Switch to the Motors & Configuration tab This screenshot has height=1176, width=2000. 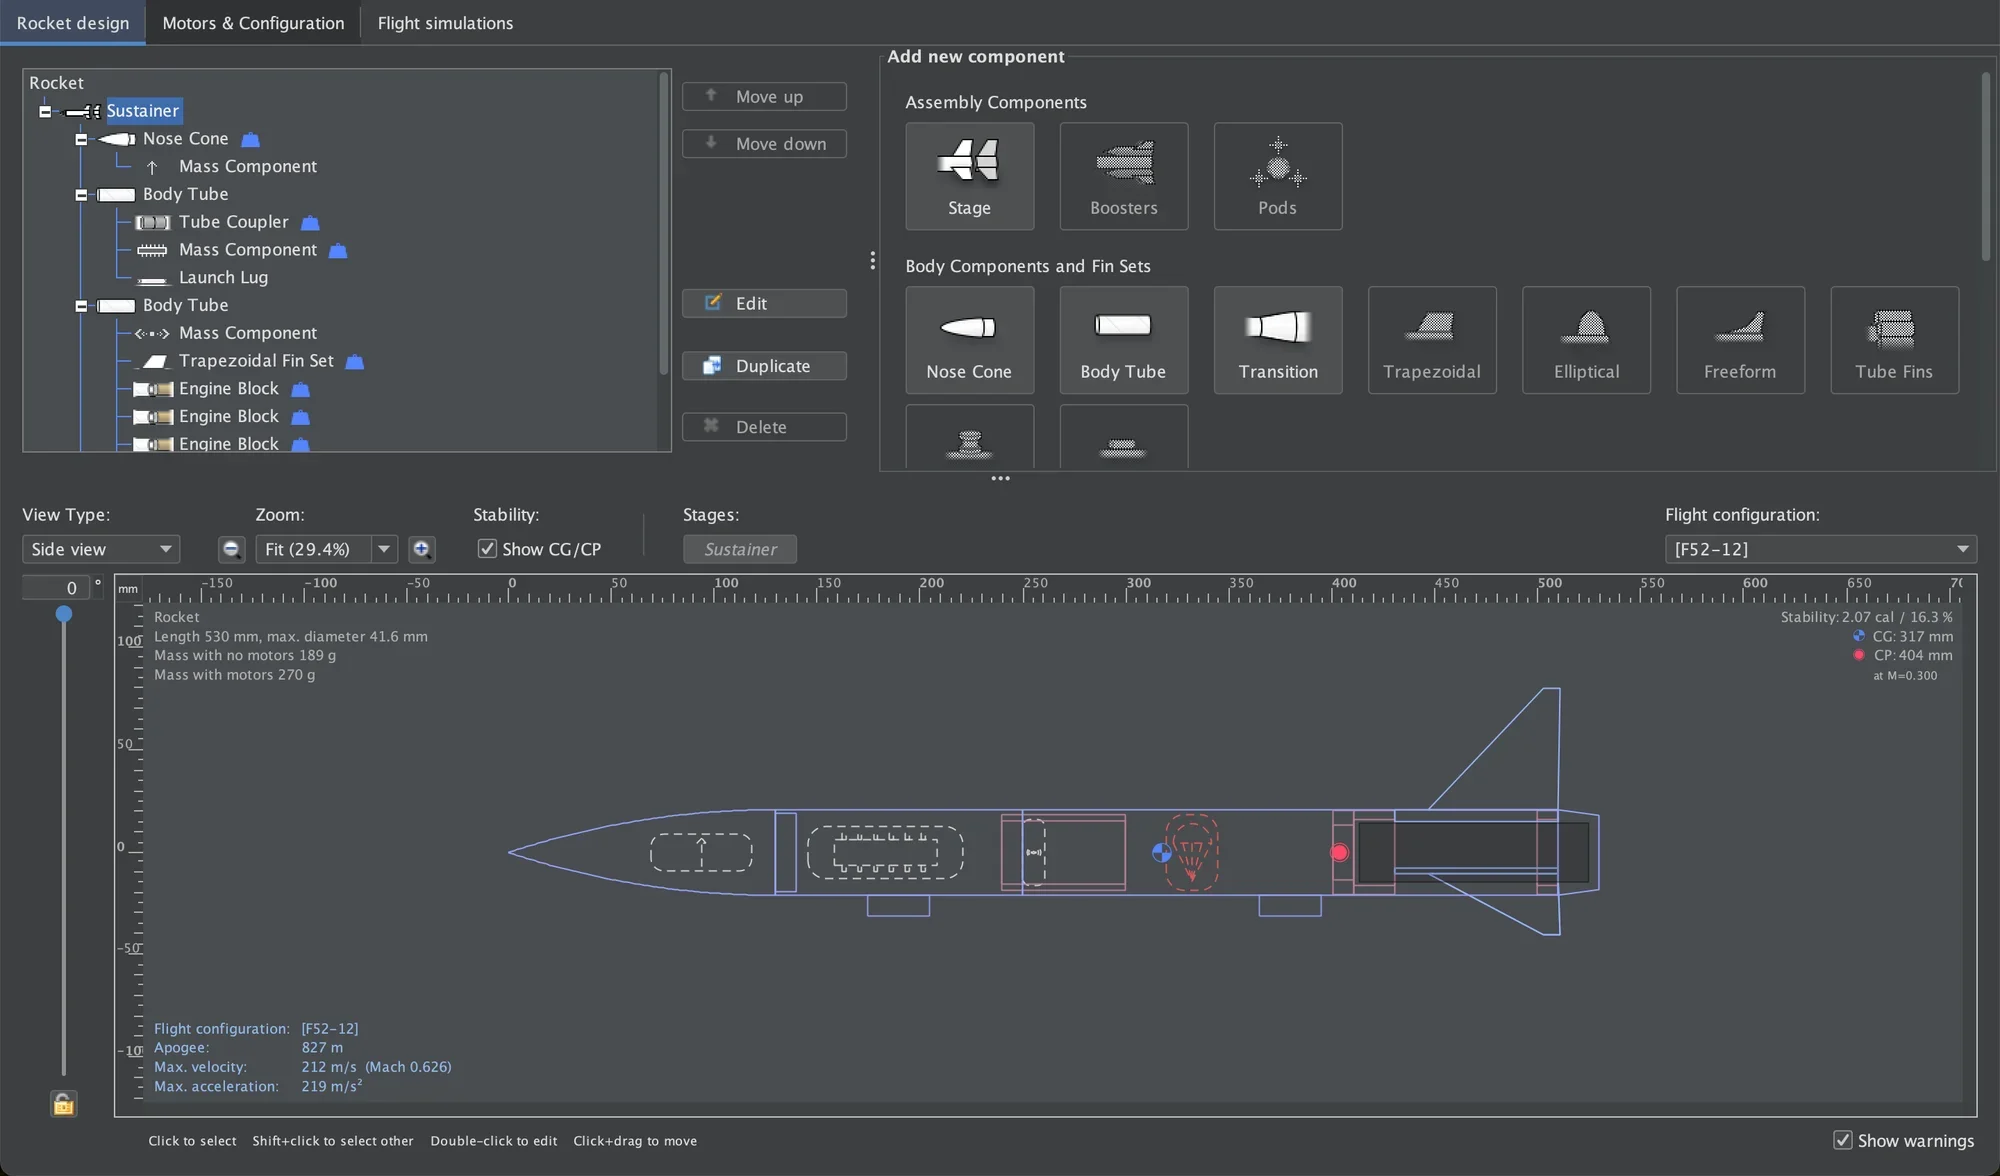point(253,23)
